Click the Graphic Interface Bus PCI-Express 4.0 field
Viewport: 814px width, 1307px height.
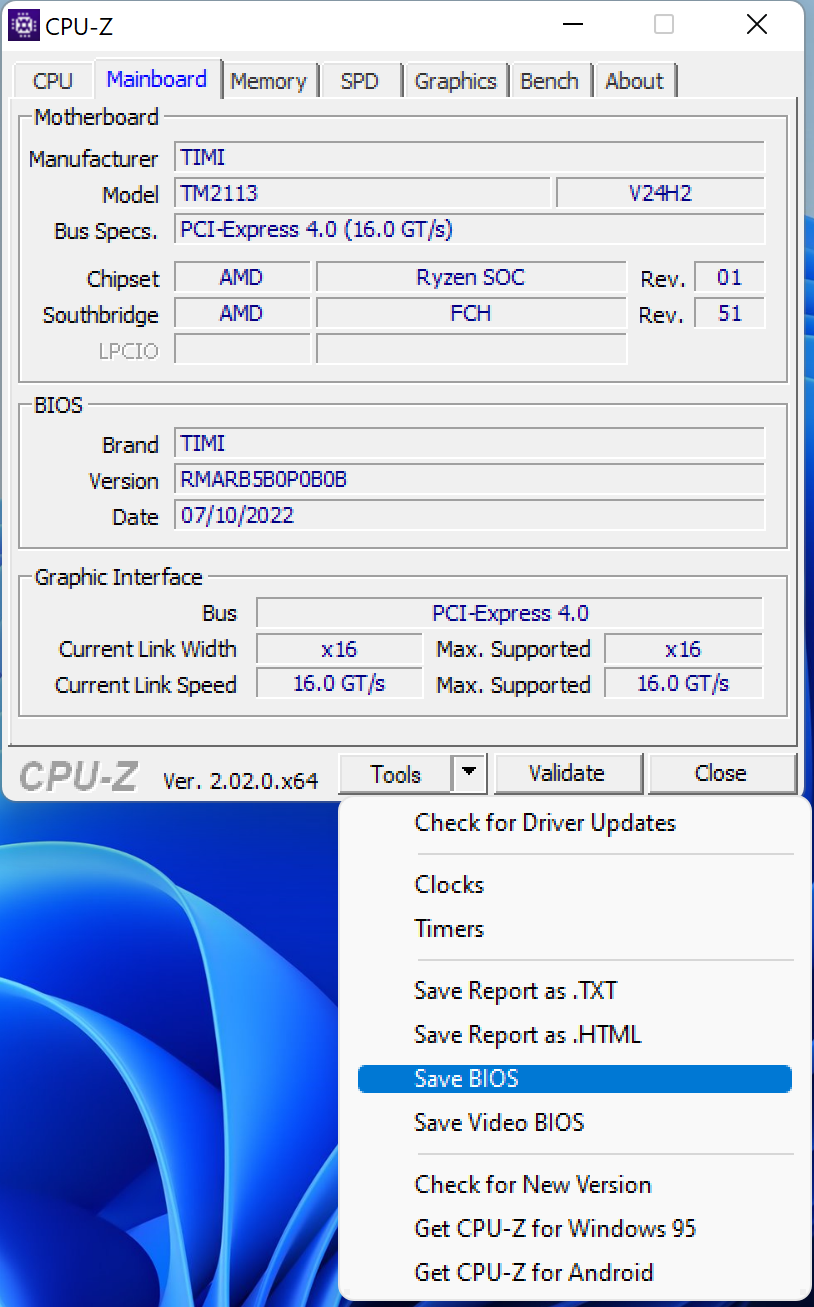click(x=510, y=613)
